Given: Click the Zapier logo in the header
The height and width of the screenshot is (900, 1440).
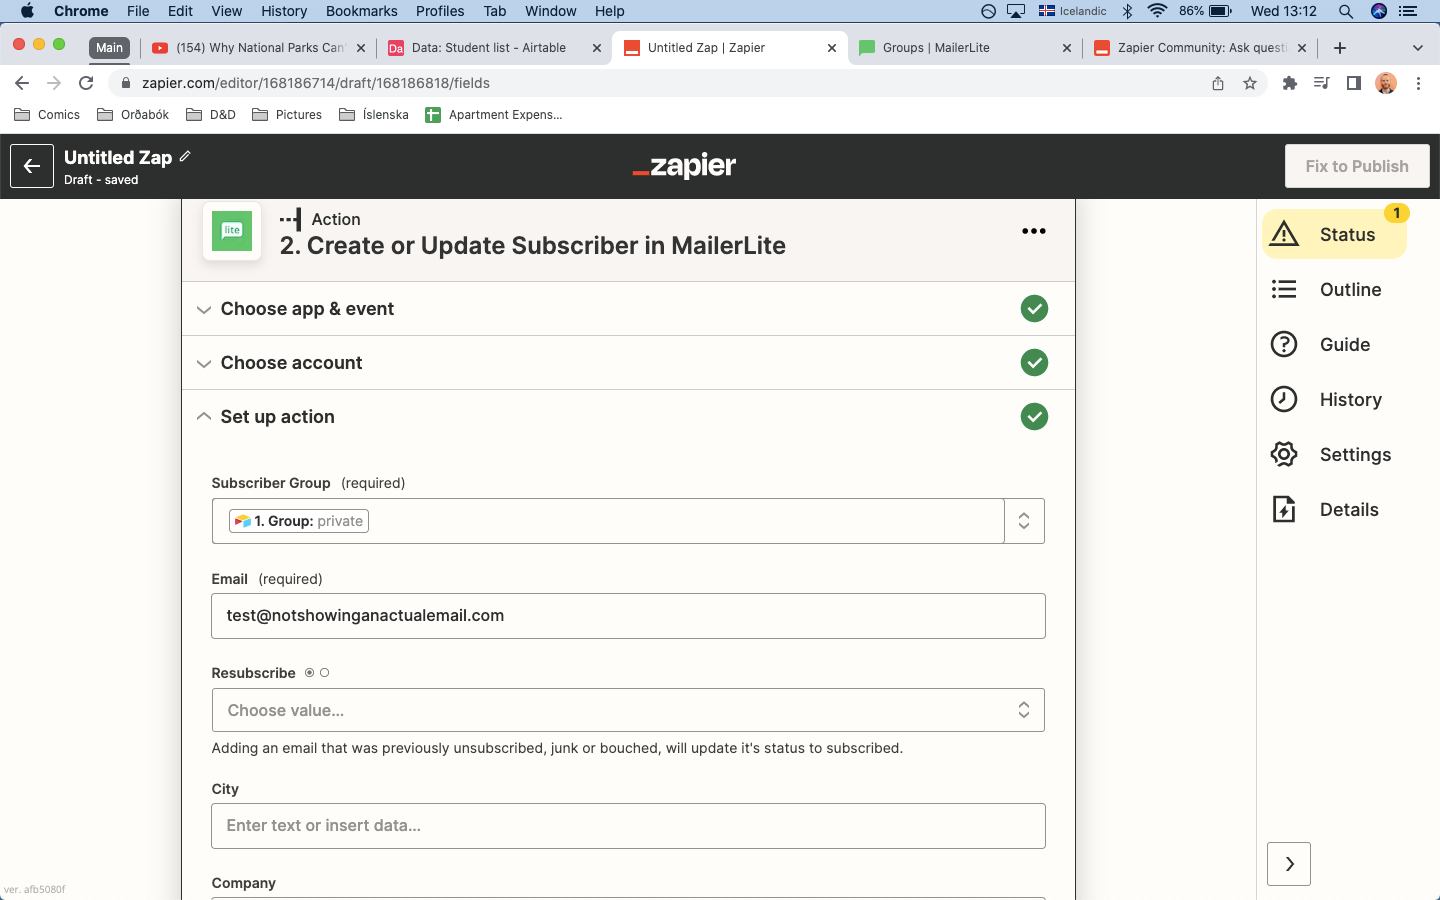Looking at the screenshot, I should point(685,166).
